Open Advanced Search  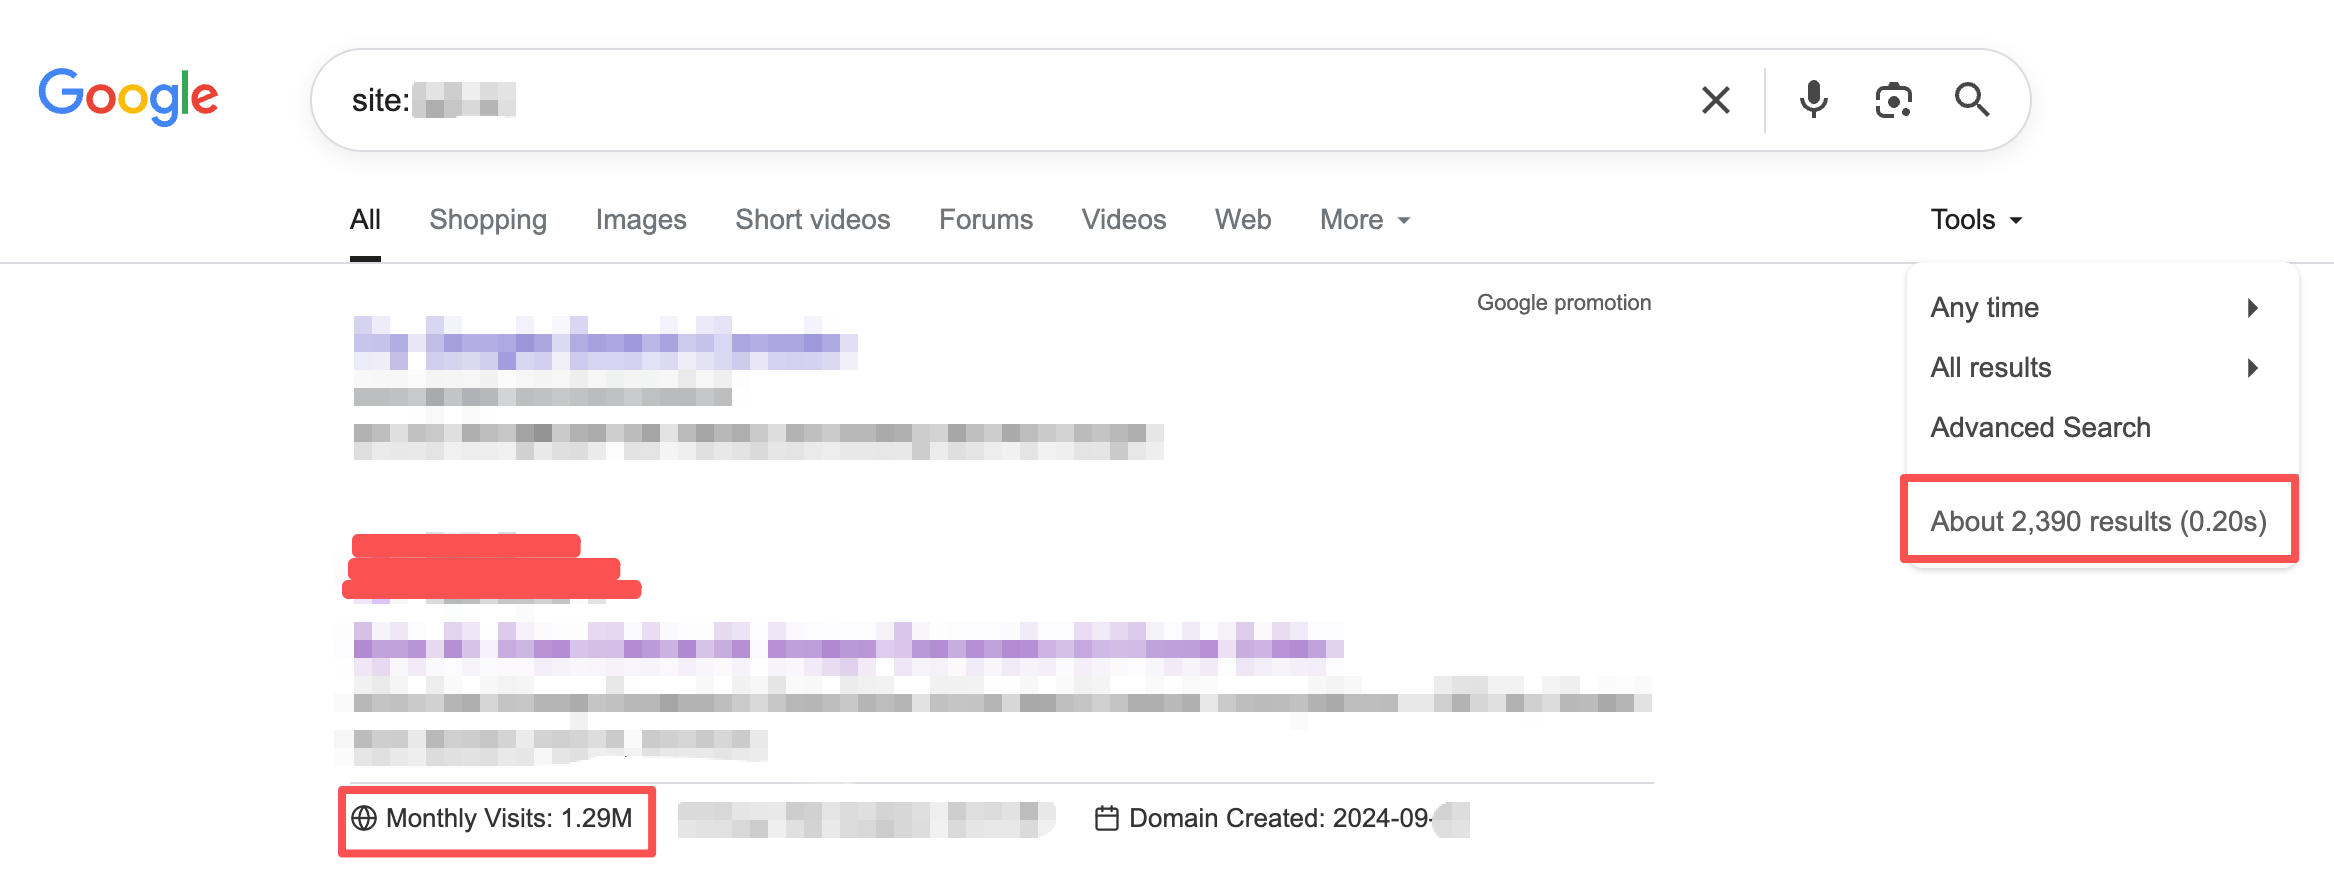click(x=2040, y=427)
